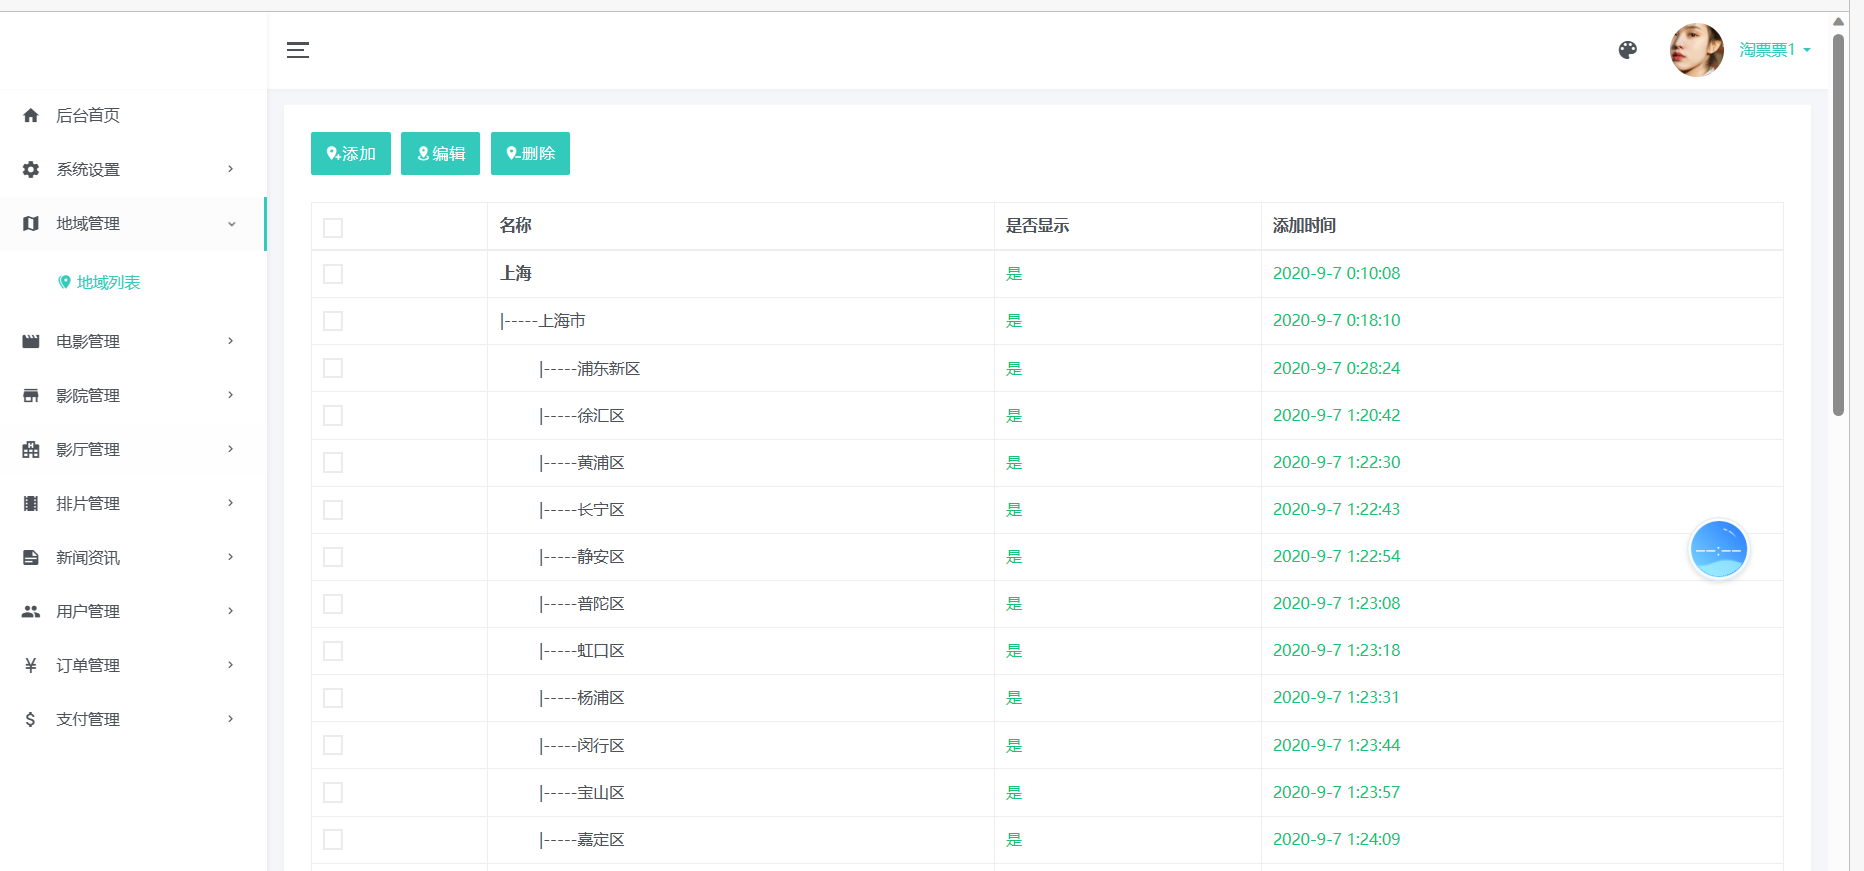Click the hamburger sidebar toggle icon

[x=297, y=50]
